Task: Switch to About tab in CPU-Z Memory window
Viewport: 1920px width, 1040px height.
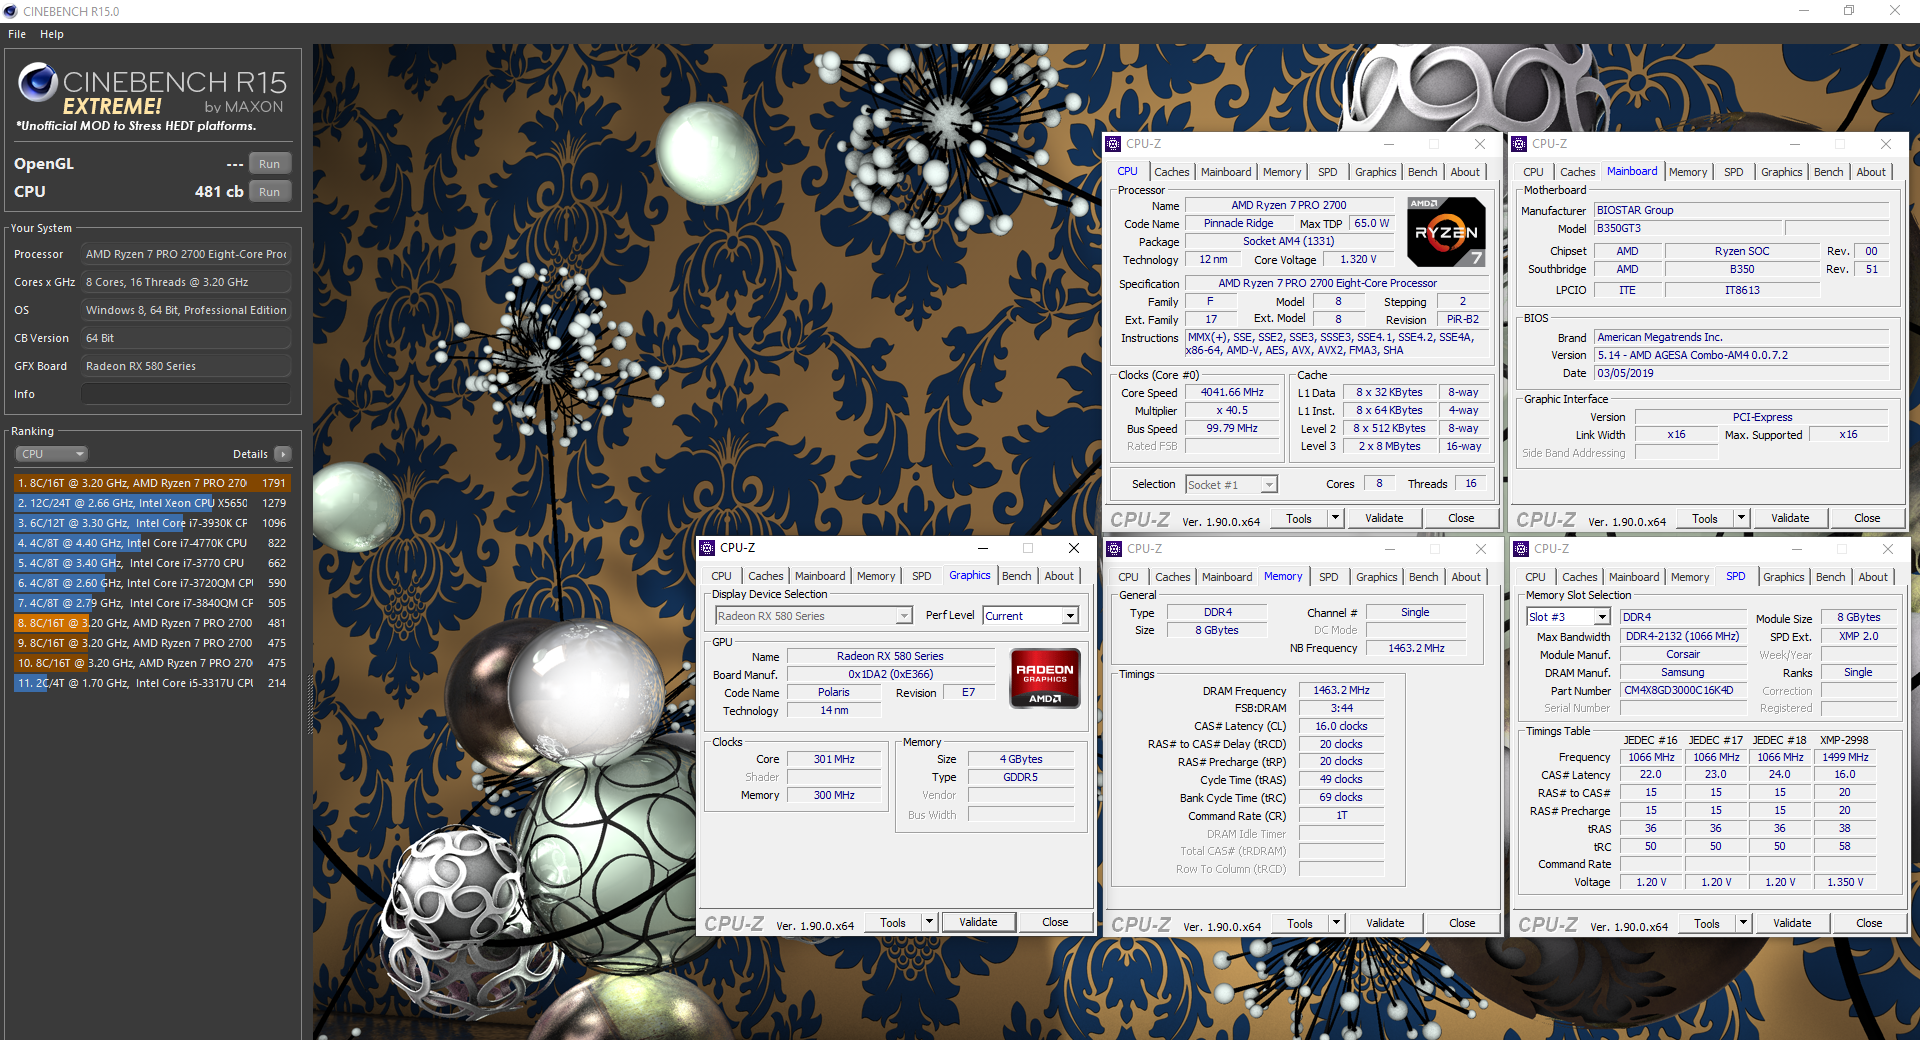Action: click(x=1466, y=577)
